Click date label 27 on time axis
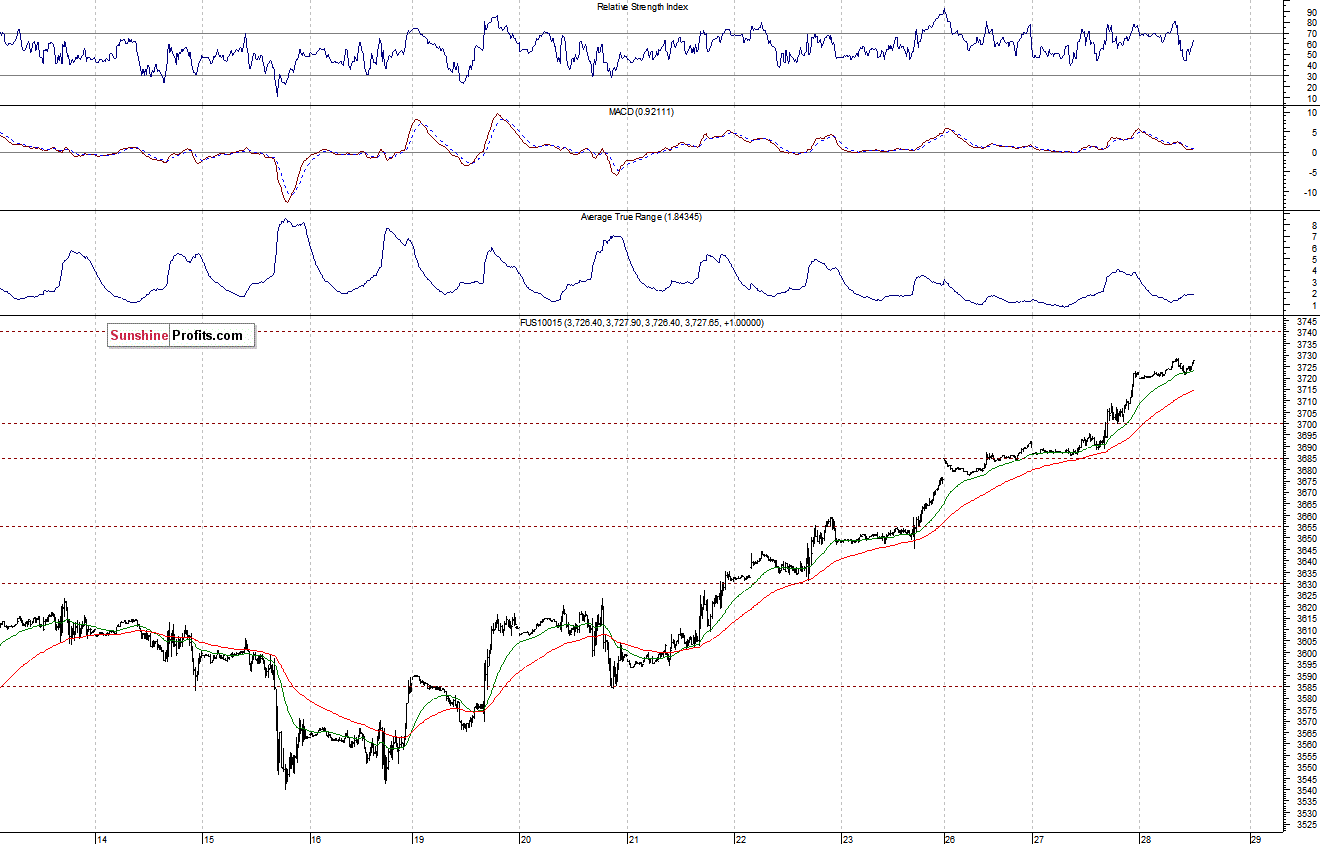This screenshot has width=1320, height=844. 1038,838
